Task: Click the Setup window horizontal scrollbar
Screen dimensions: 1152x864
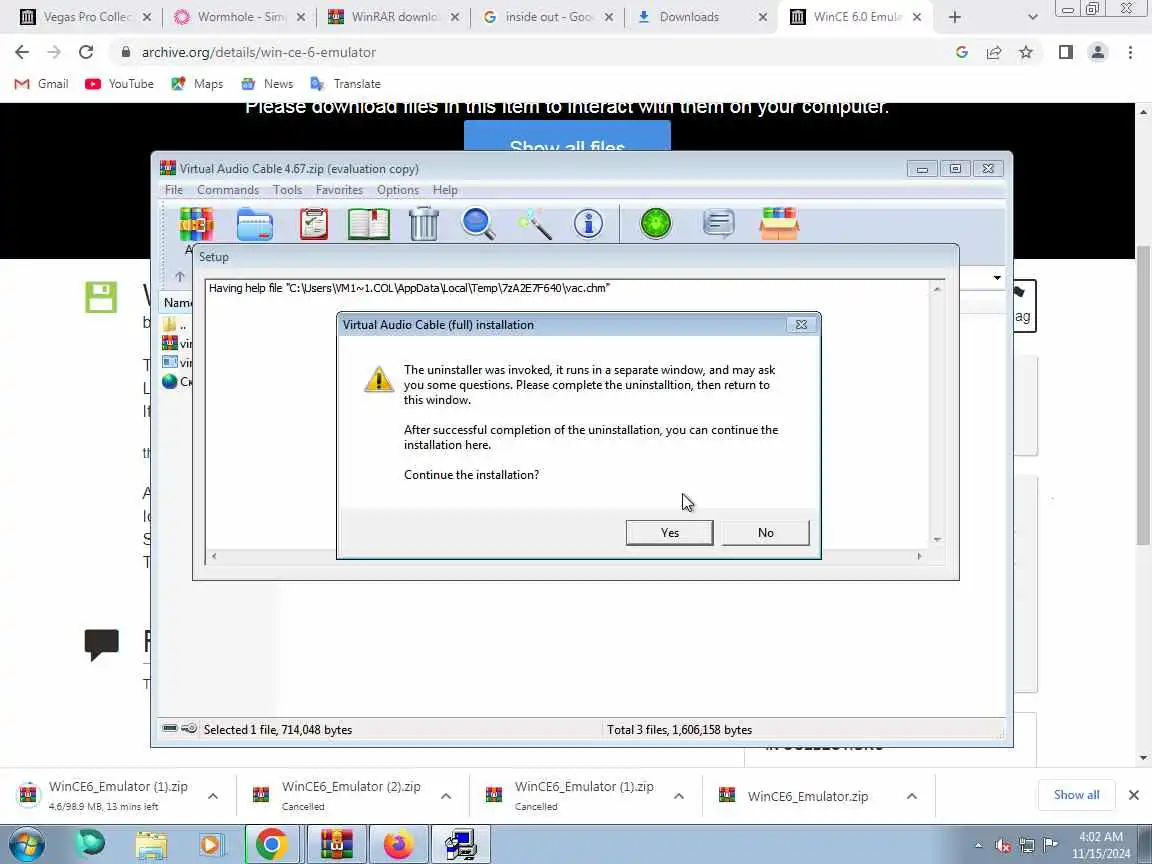Action: [x=566, y=556]
